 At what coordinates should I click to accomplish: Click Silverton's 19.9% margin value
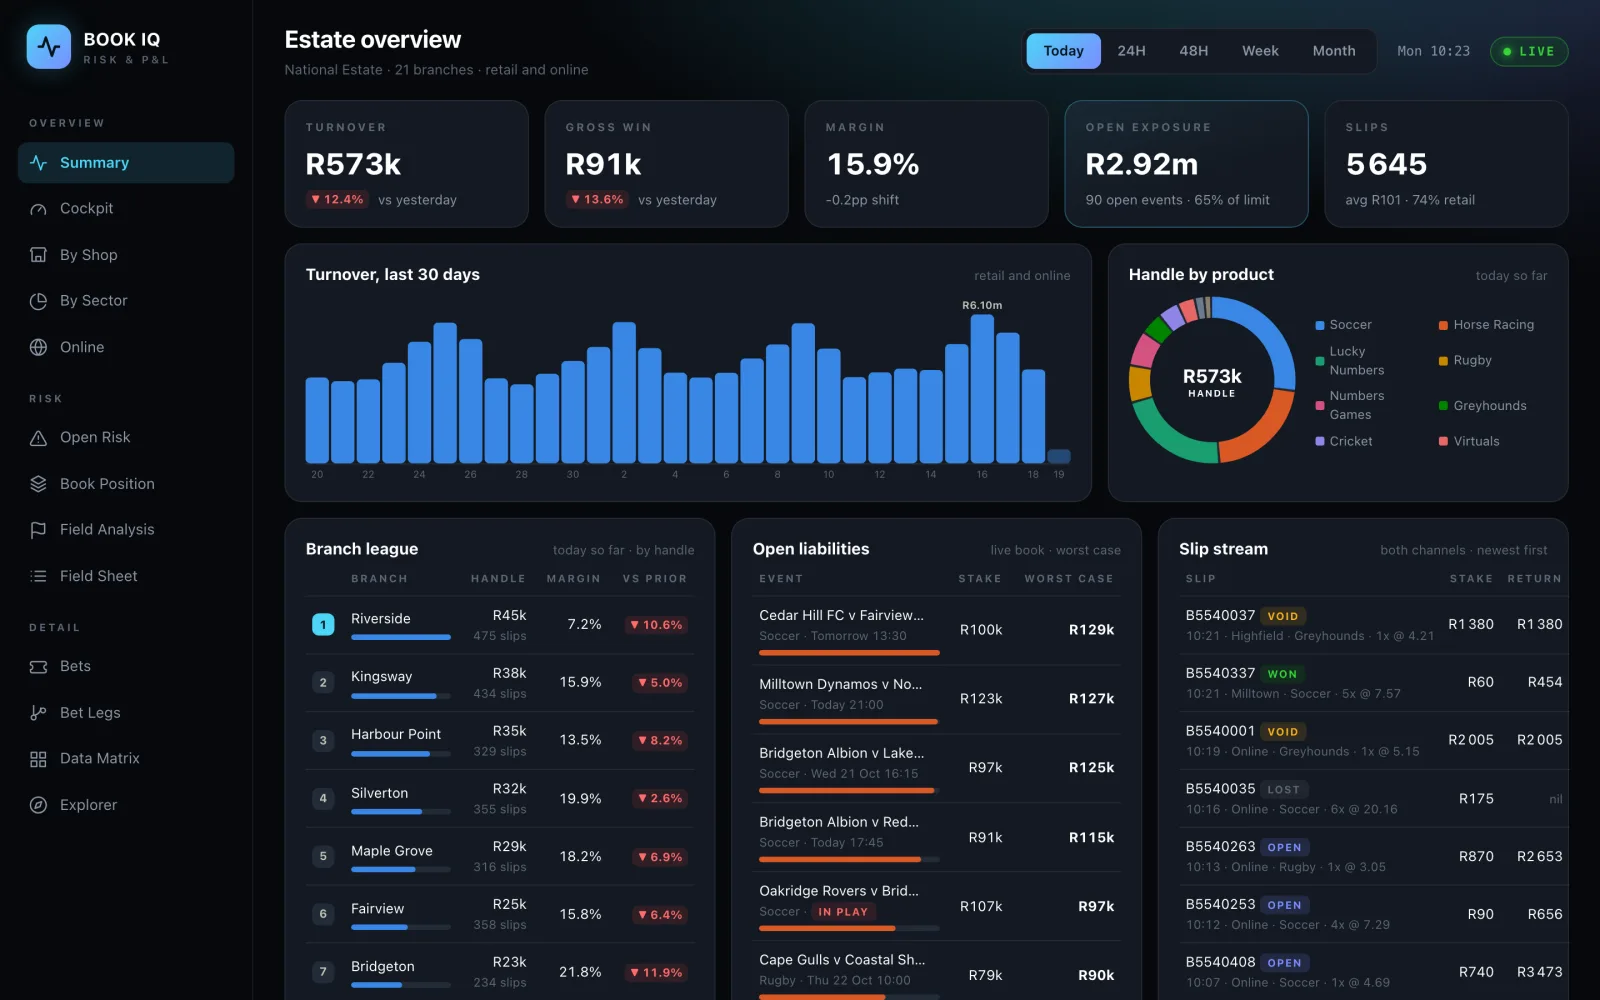(580, 799)
